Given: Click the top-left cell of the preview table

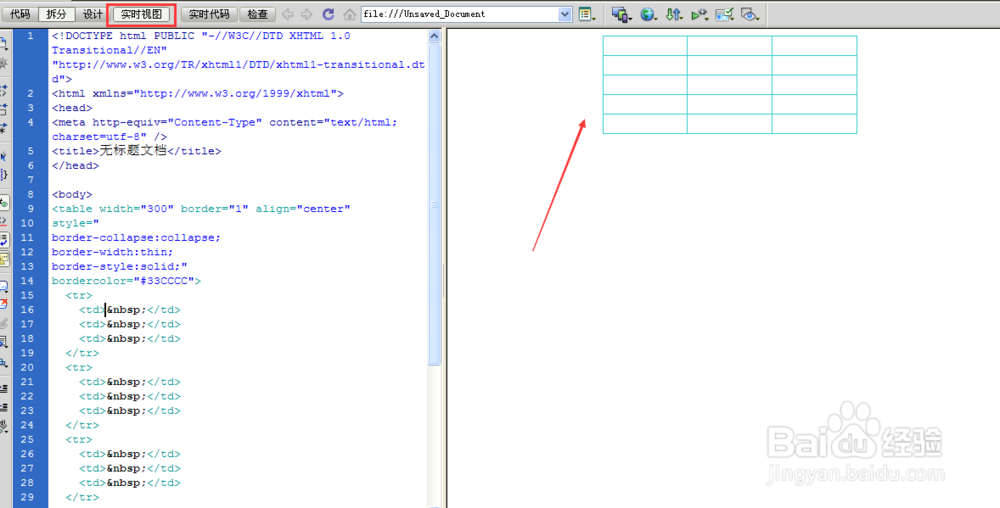Looking at the screenshot, I should tap(645, 46).
